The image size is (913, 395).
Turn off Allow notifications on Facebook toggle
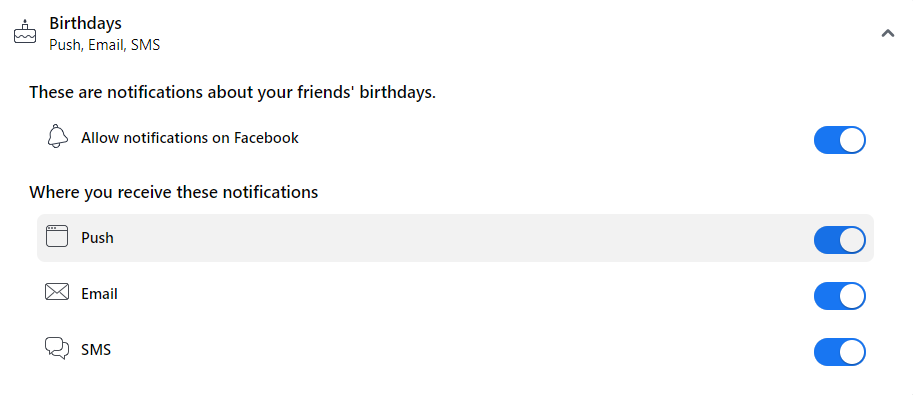pos(840,140)
